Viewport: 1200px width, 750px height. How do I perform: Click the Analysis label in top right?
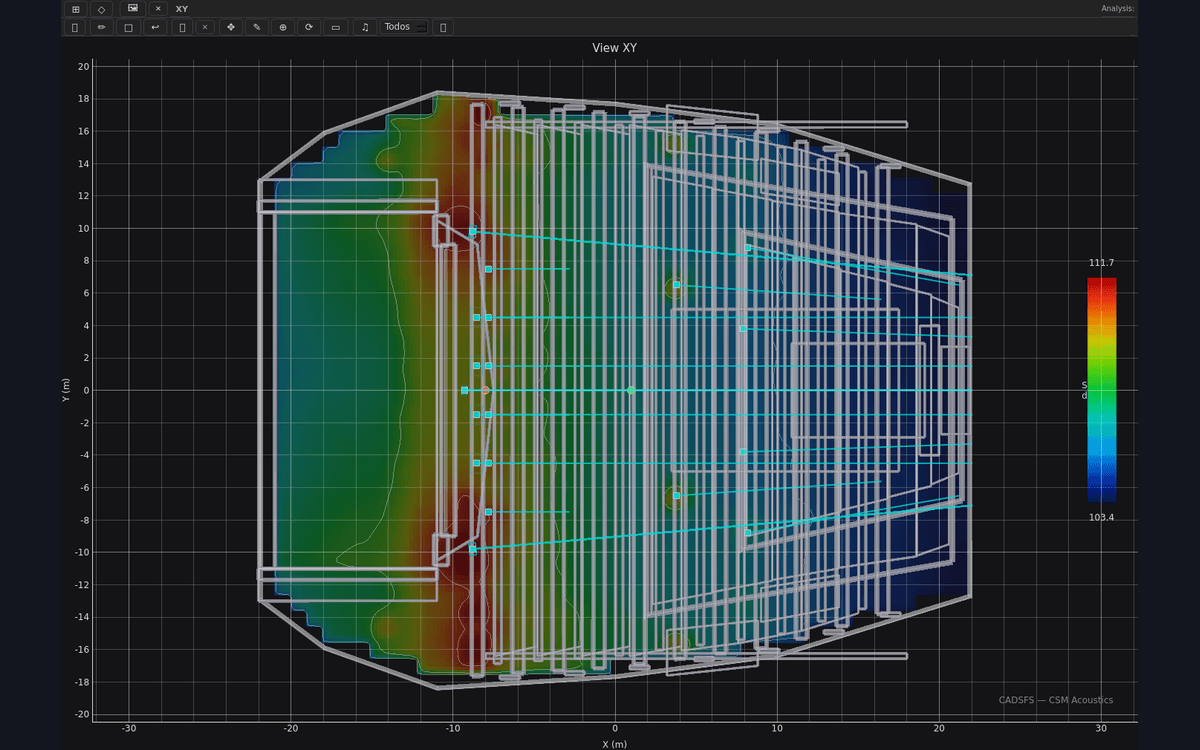(1117, 8)
